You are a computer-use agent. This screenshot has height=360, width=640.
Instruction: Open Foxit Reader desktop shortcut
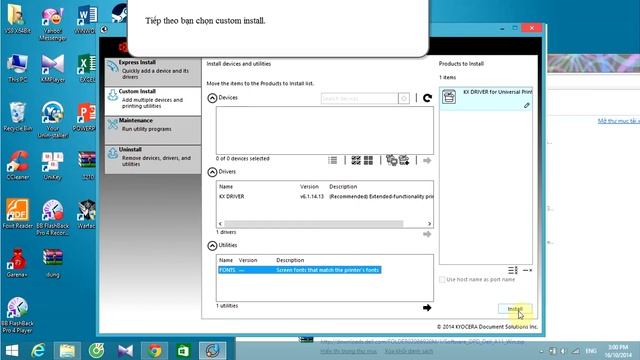tap(17, 213)
